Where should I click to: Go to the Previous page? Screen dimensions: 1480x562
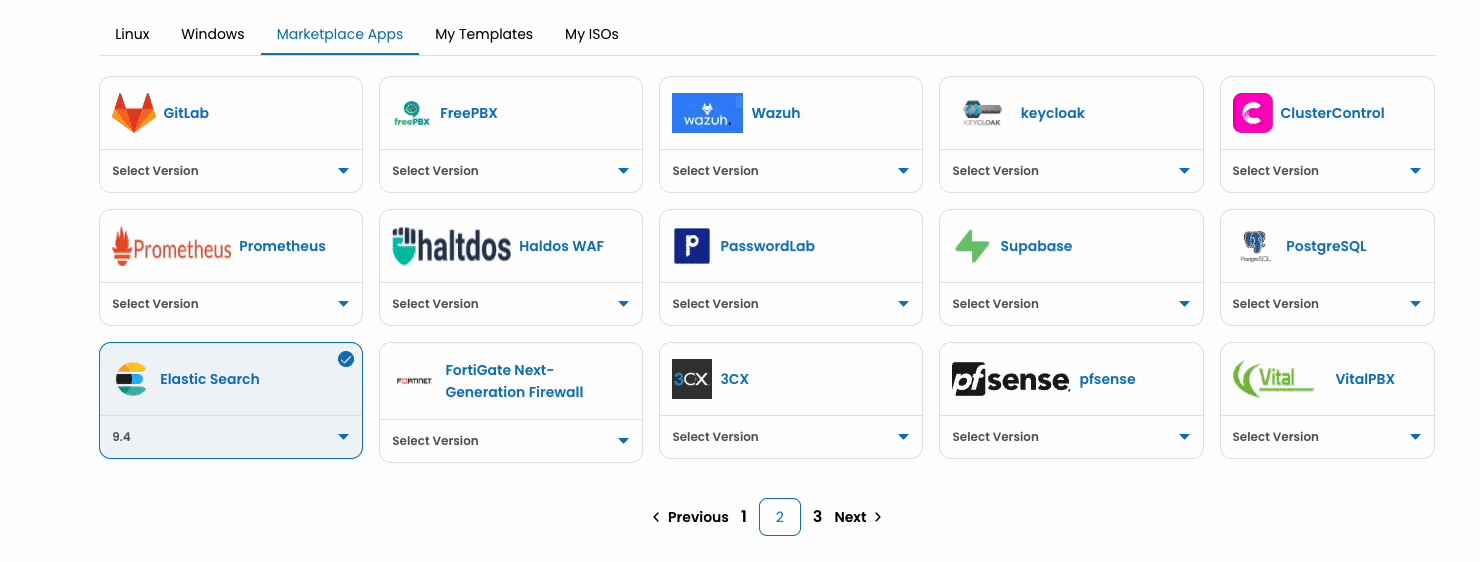coord(690,517)
